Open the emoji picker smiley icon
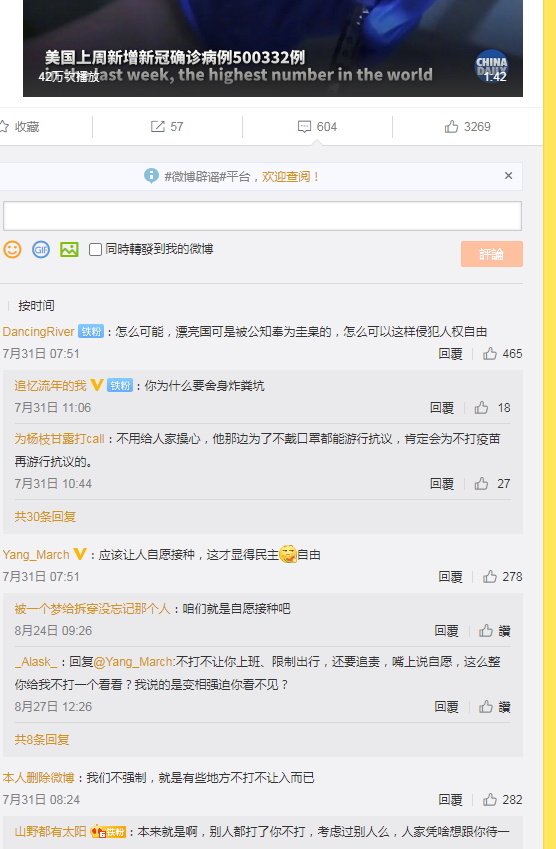 [x=12, y=249]
